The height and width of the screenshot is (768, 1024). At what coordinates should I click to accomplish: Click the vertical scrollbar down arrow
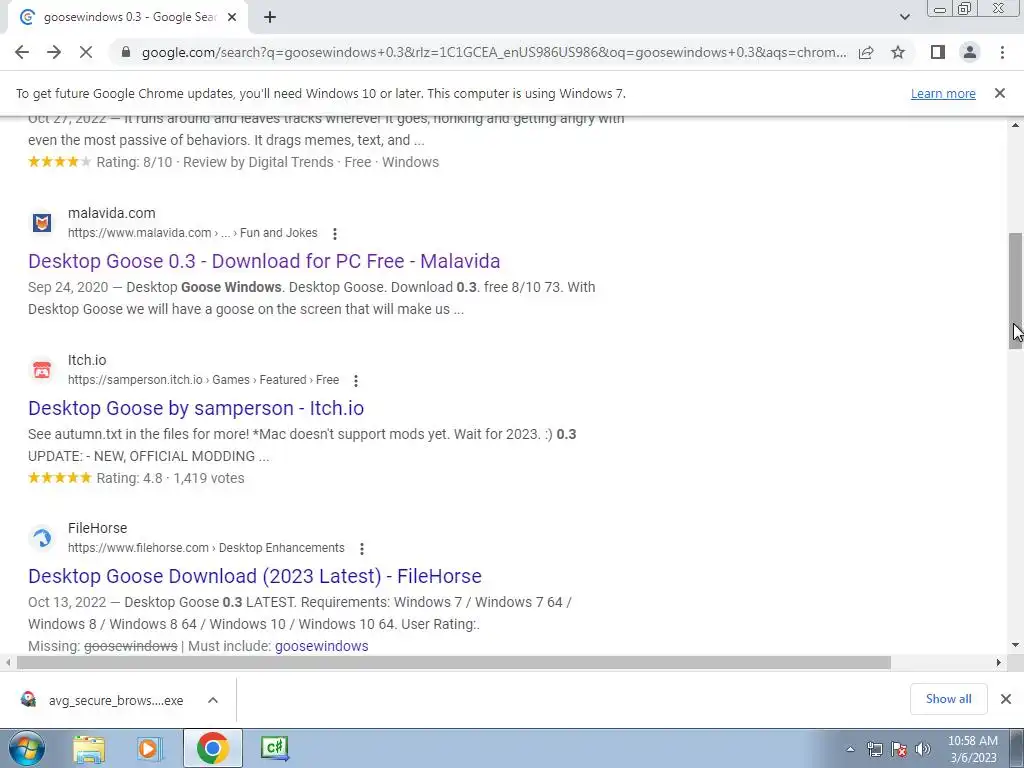pyautogui.click(x=1015, y=645)
